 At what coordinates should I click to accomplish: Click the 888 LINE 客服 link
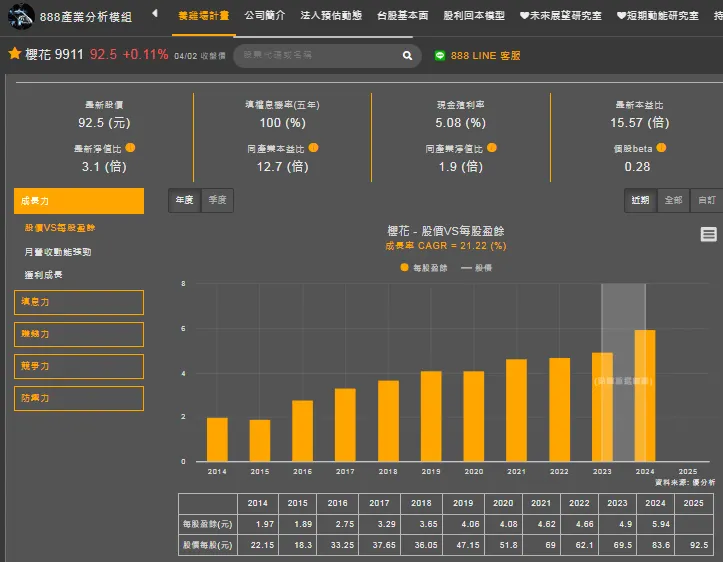tap(486, 56)
